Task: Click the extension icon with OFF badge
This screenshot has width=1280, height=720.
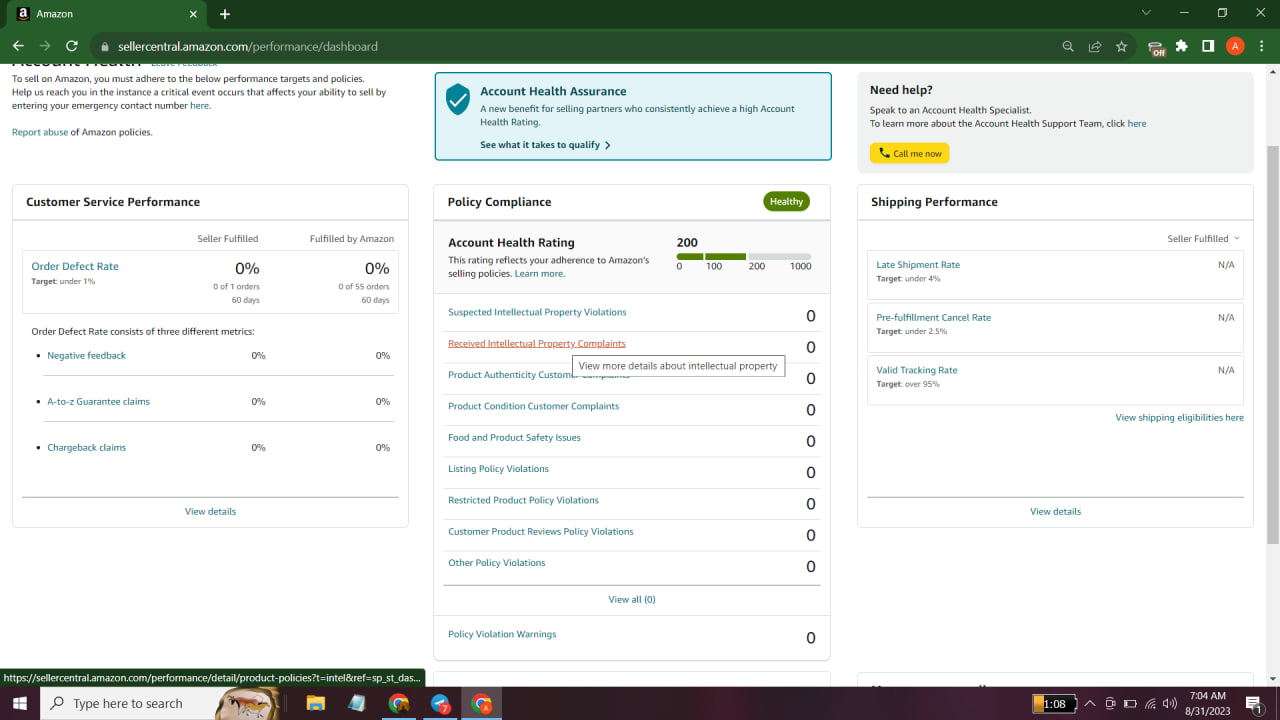Action: pos(1156,47)
